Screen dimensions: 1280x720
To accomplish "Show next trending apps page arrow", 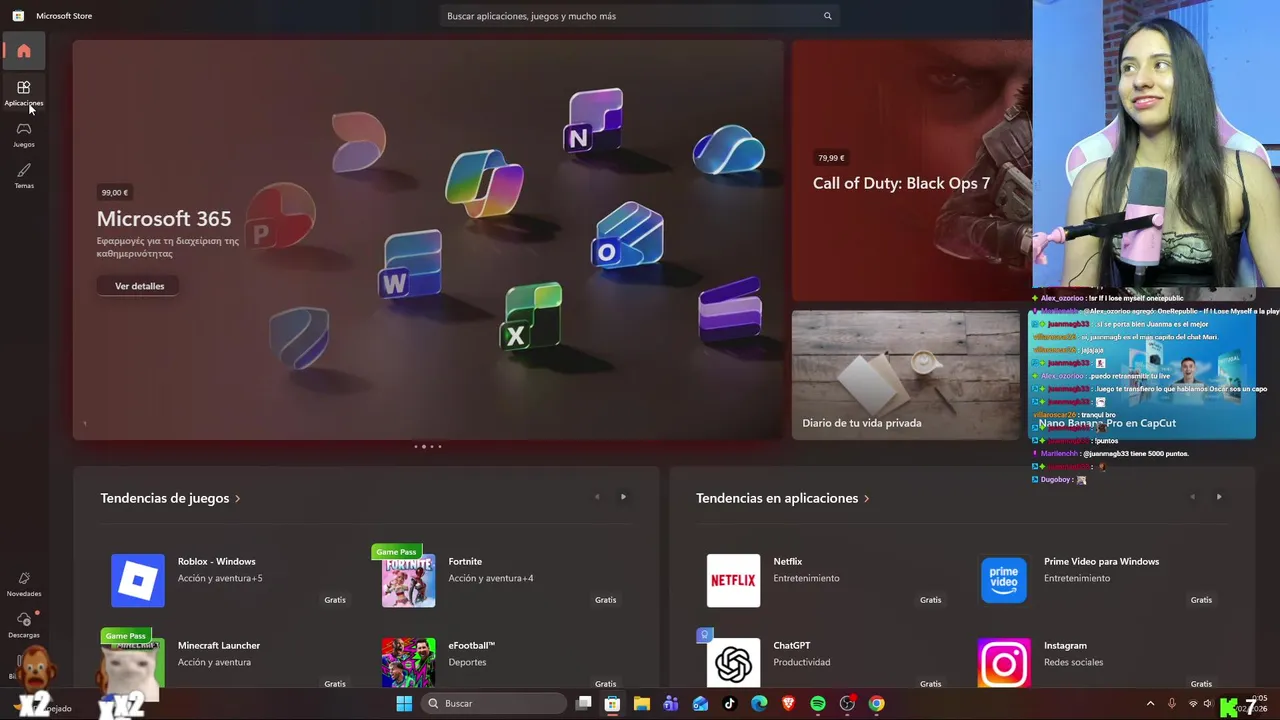I will click(1218, 497).
